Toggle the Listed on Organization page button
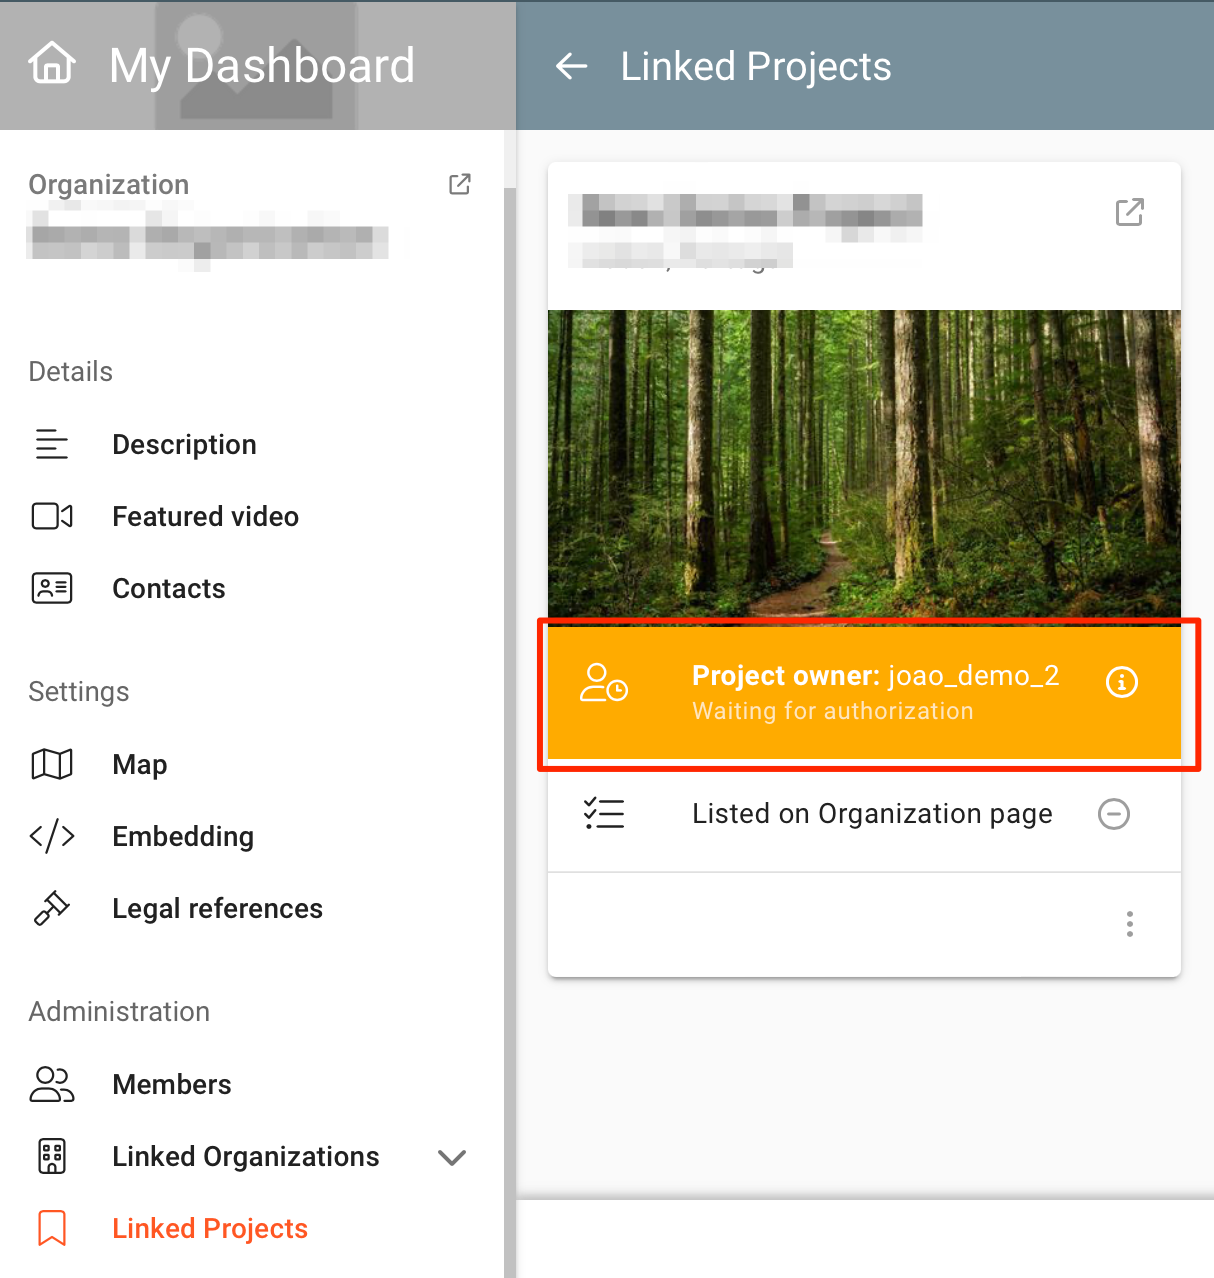 (1113, 814)
